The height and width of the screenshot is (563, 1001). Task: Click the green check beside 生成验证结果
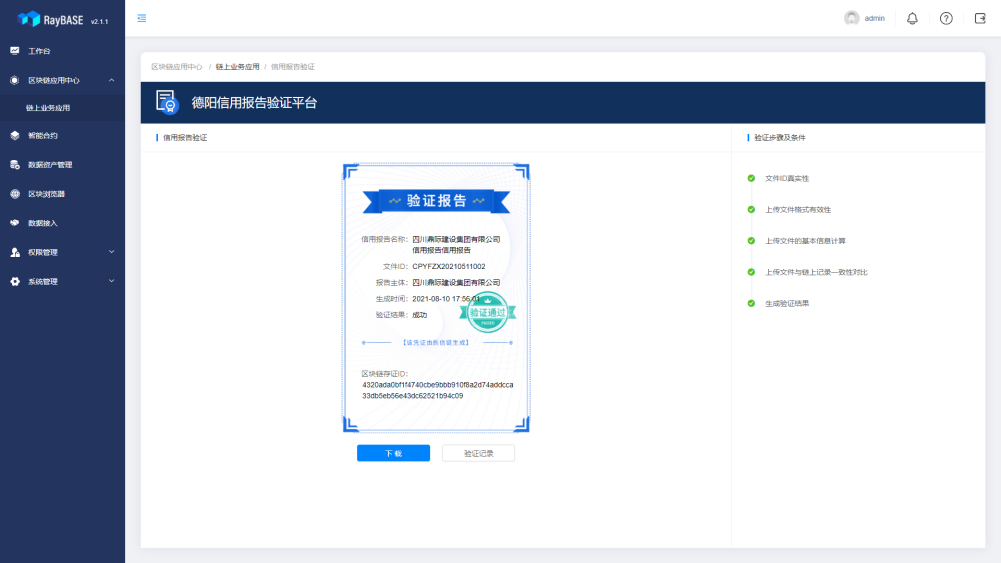point(751,303)
